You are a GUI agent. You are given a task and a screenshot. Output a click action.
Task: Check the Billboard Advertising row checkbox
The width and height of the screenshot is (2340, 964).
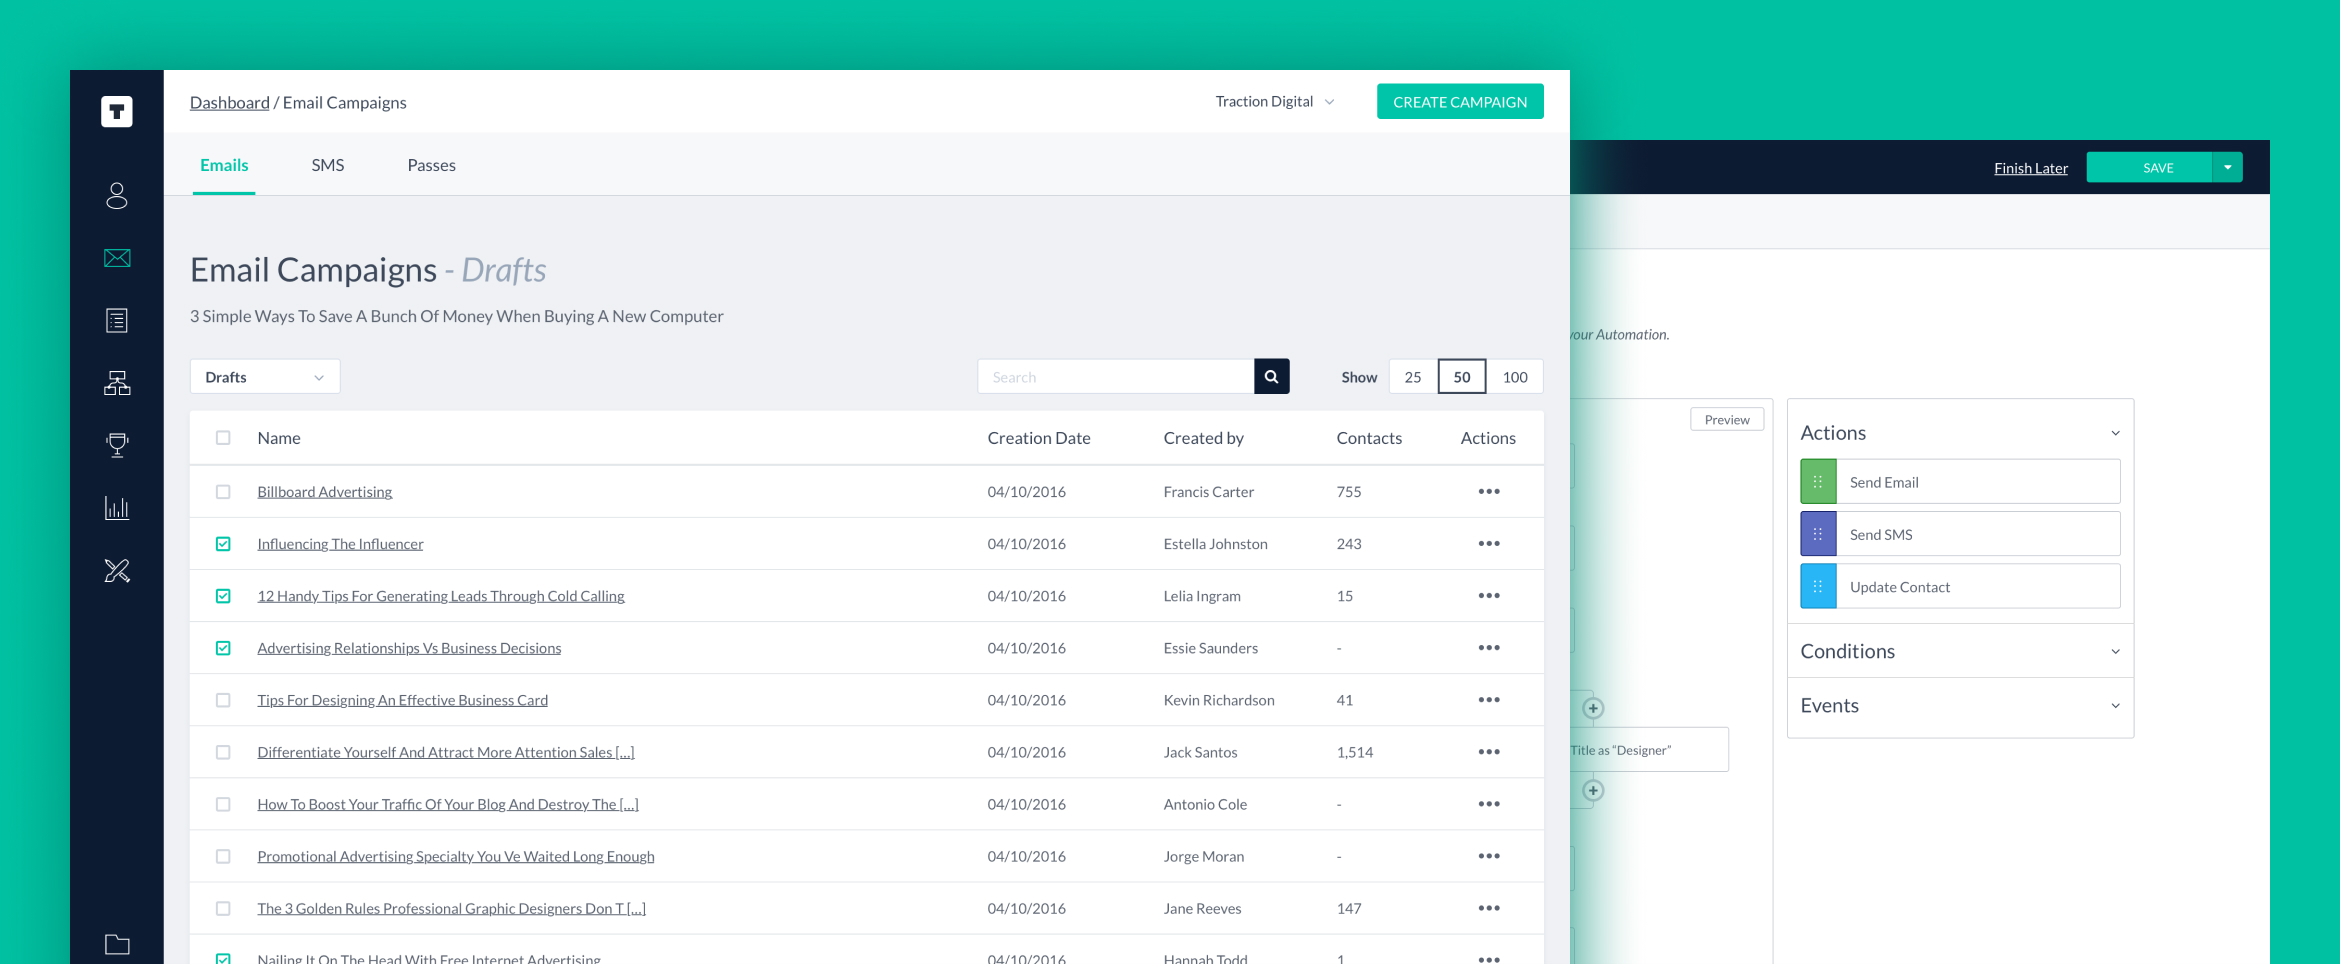tap(223, 492)
